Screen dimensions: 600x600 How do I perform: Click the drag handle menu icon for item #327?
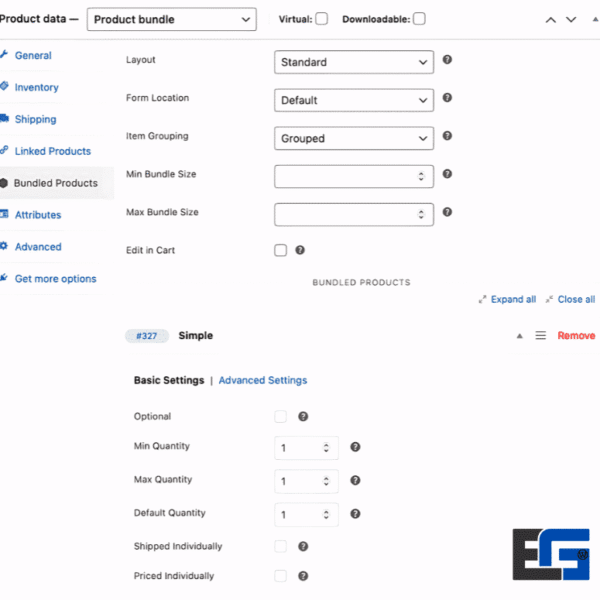(540, 336)
